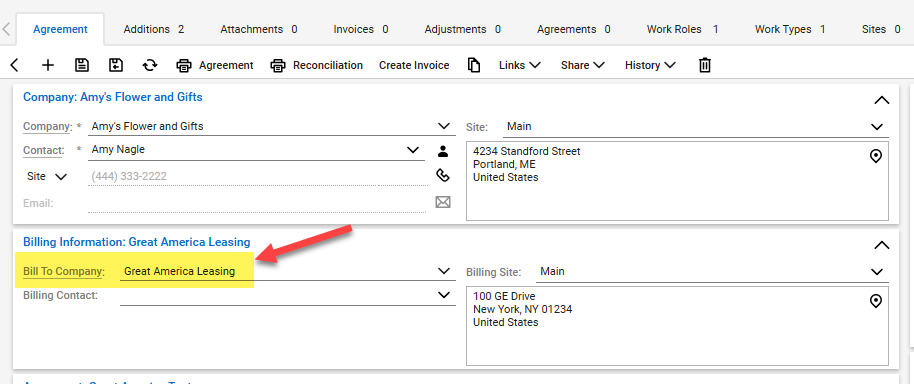Expand the Bill To Company dropdown

tap(444, 271)
